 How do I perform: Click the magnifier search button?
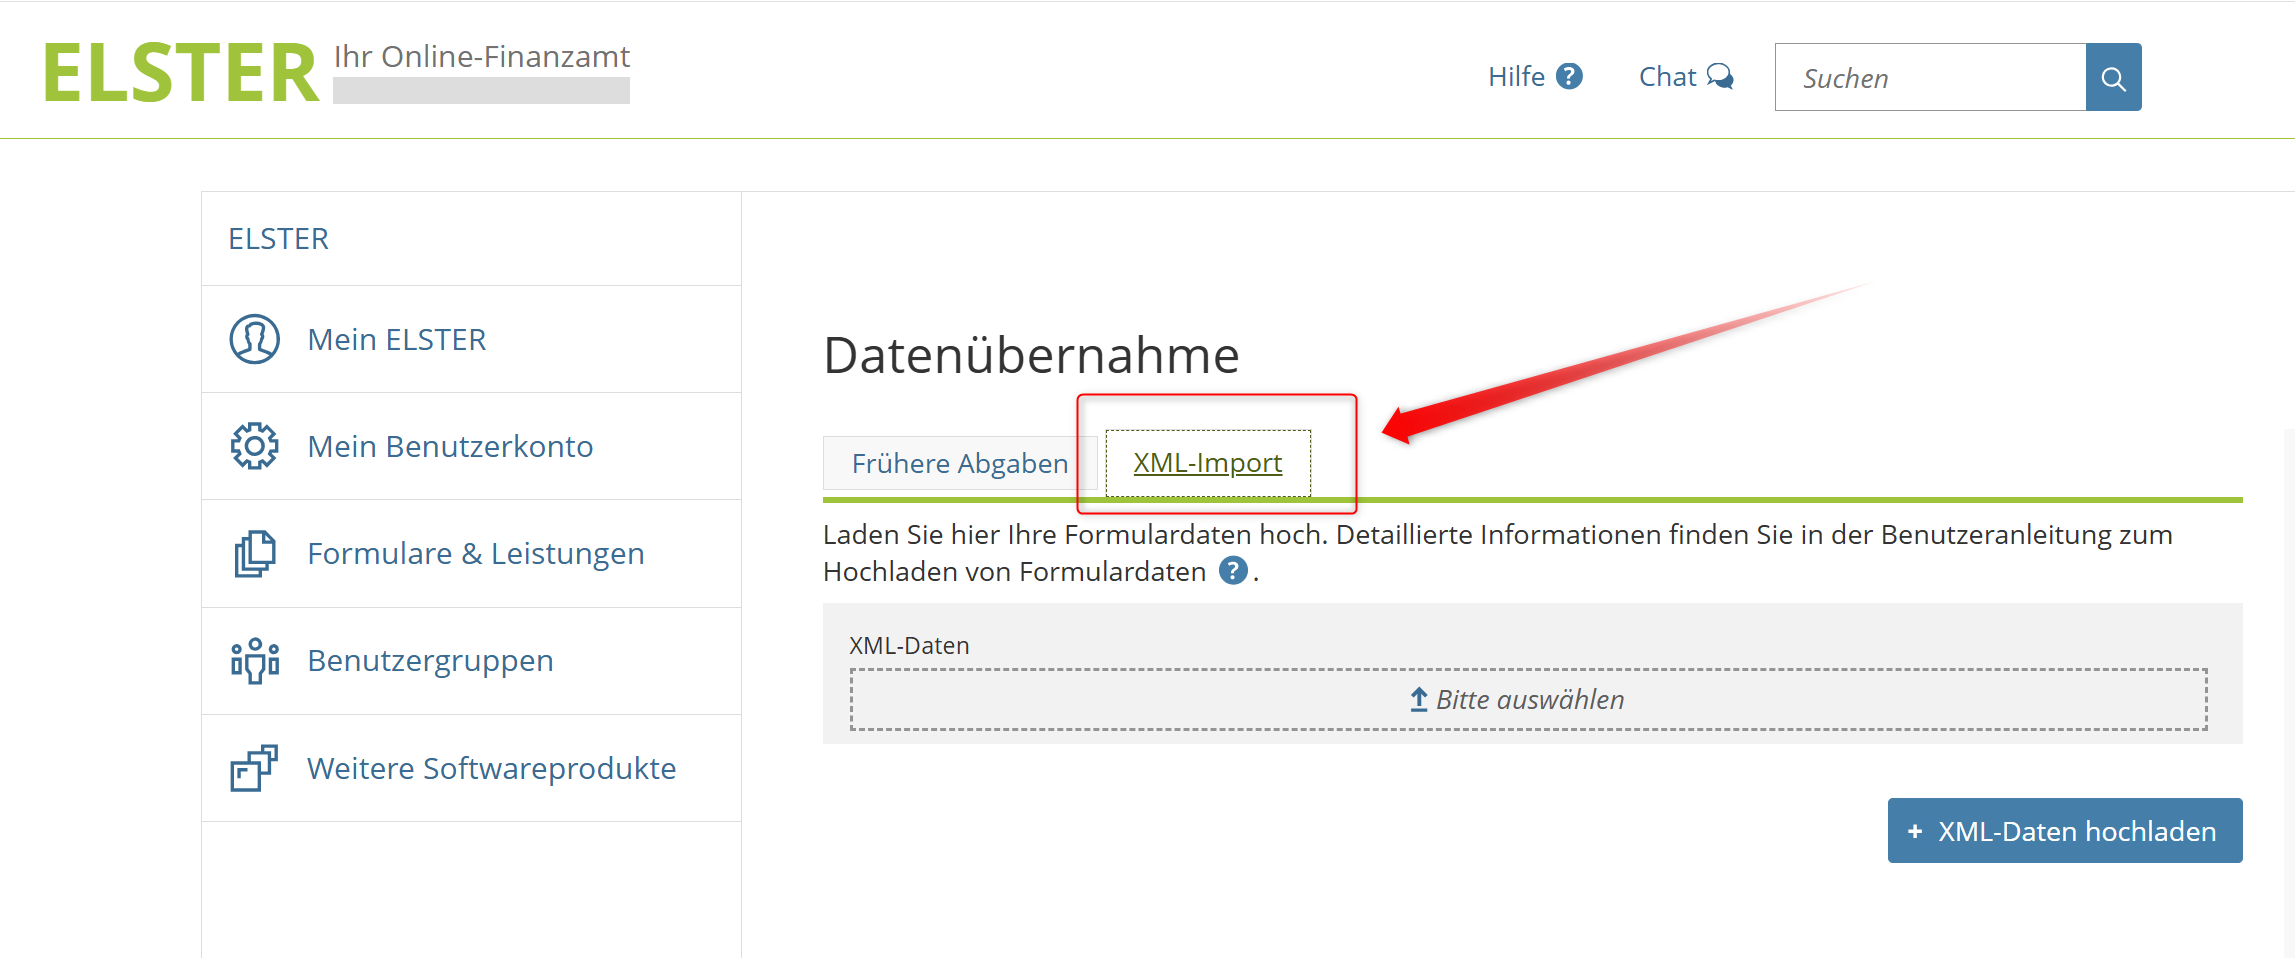coord(2113,77)
